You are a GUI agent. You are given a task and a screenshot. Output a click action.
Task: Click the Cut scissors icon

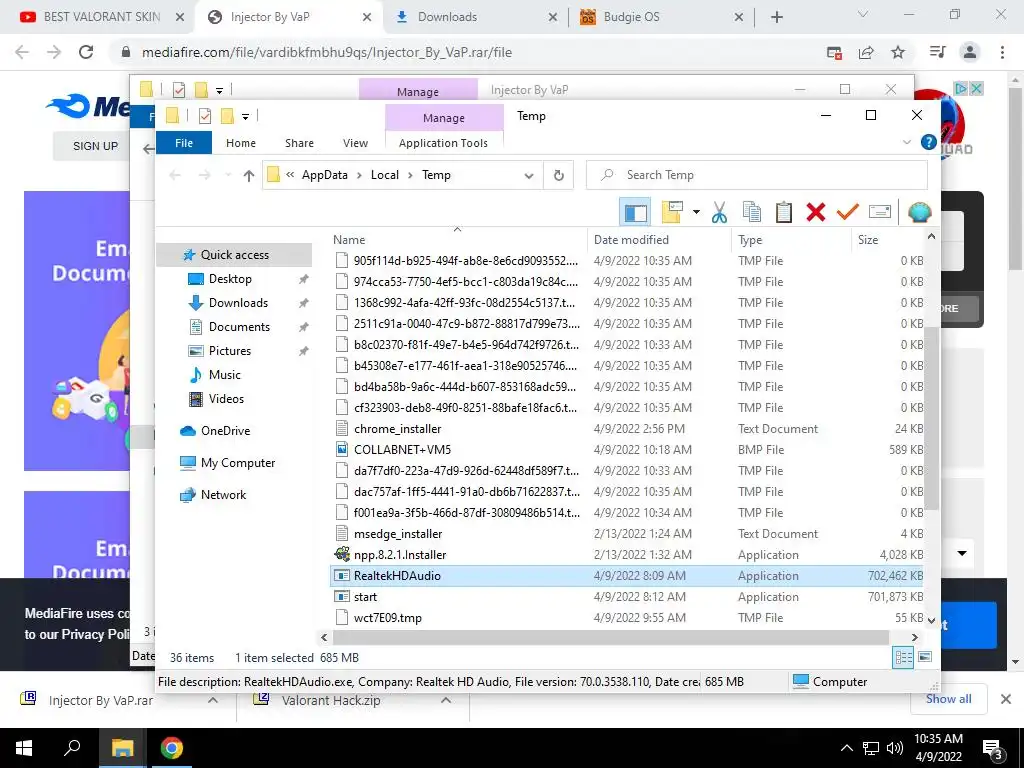(x=719, y=212)
